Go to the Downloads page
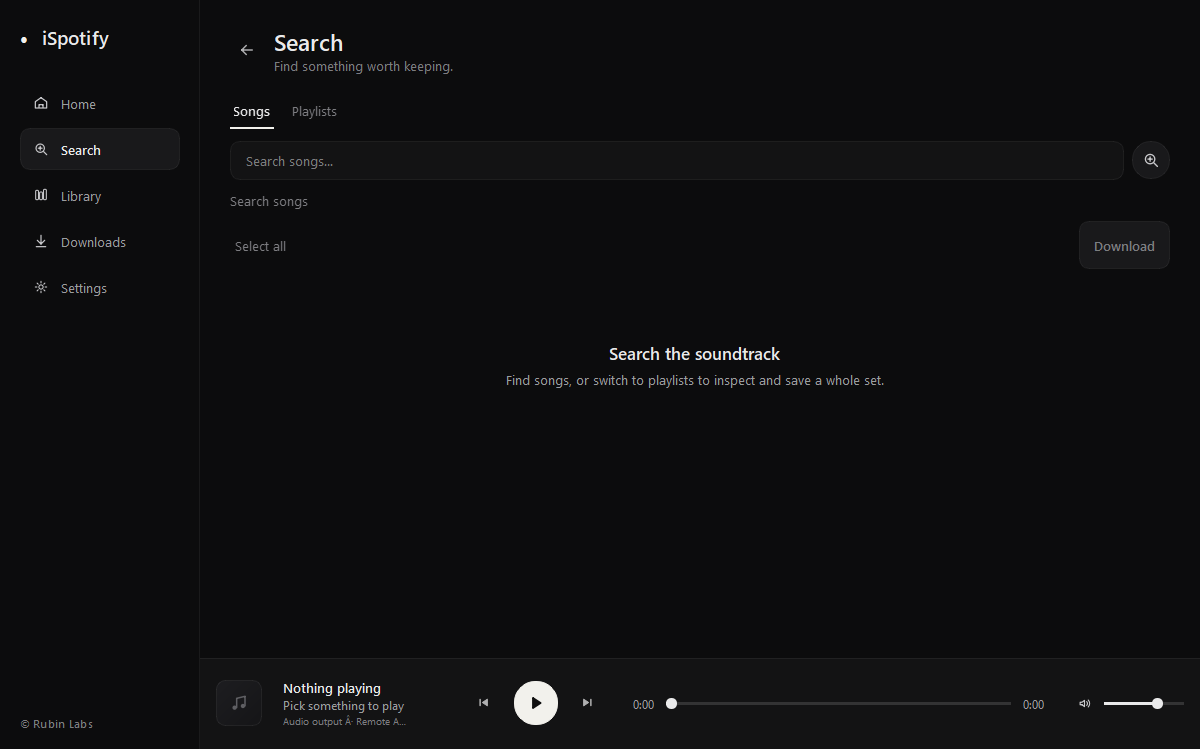 100,242
